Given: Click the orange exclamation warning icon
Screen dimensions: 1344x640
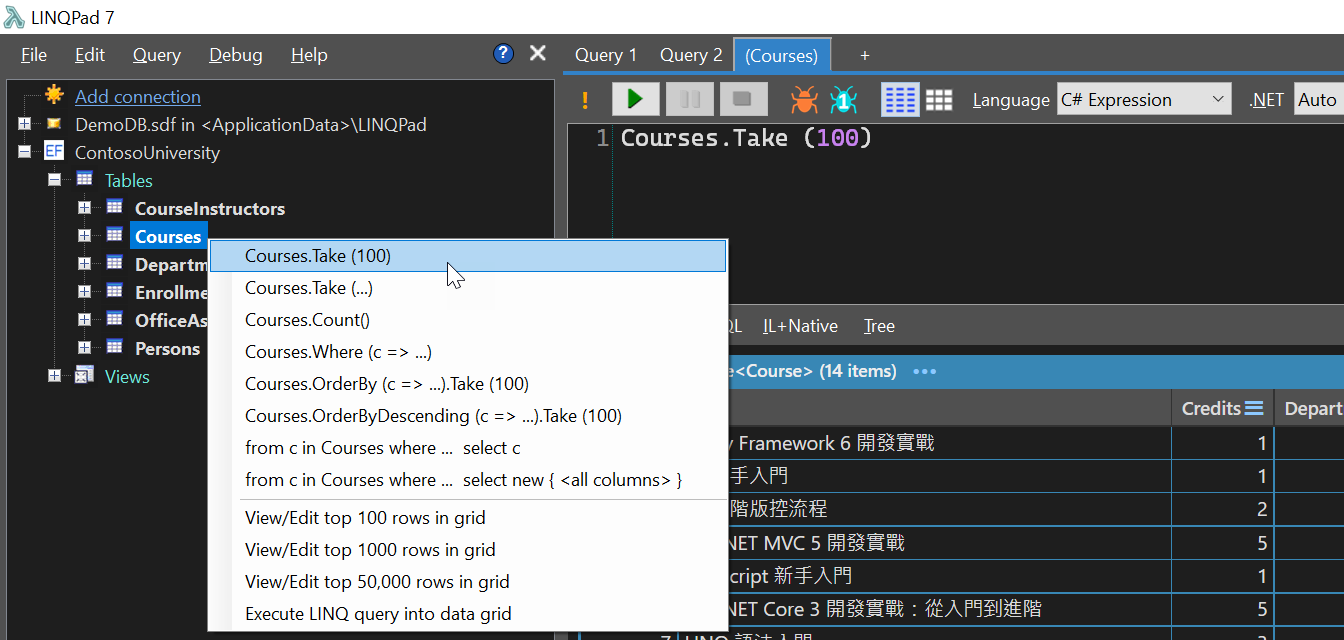Looking at the screenshot, I should click(x=585, y=100).
